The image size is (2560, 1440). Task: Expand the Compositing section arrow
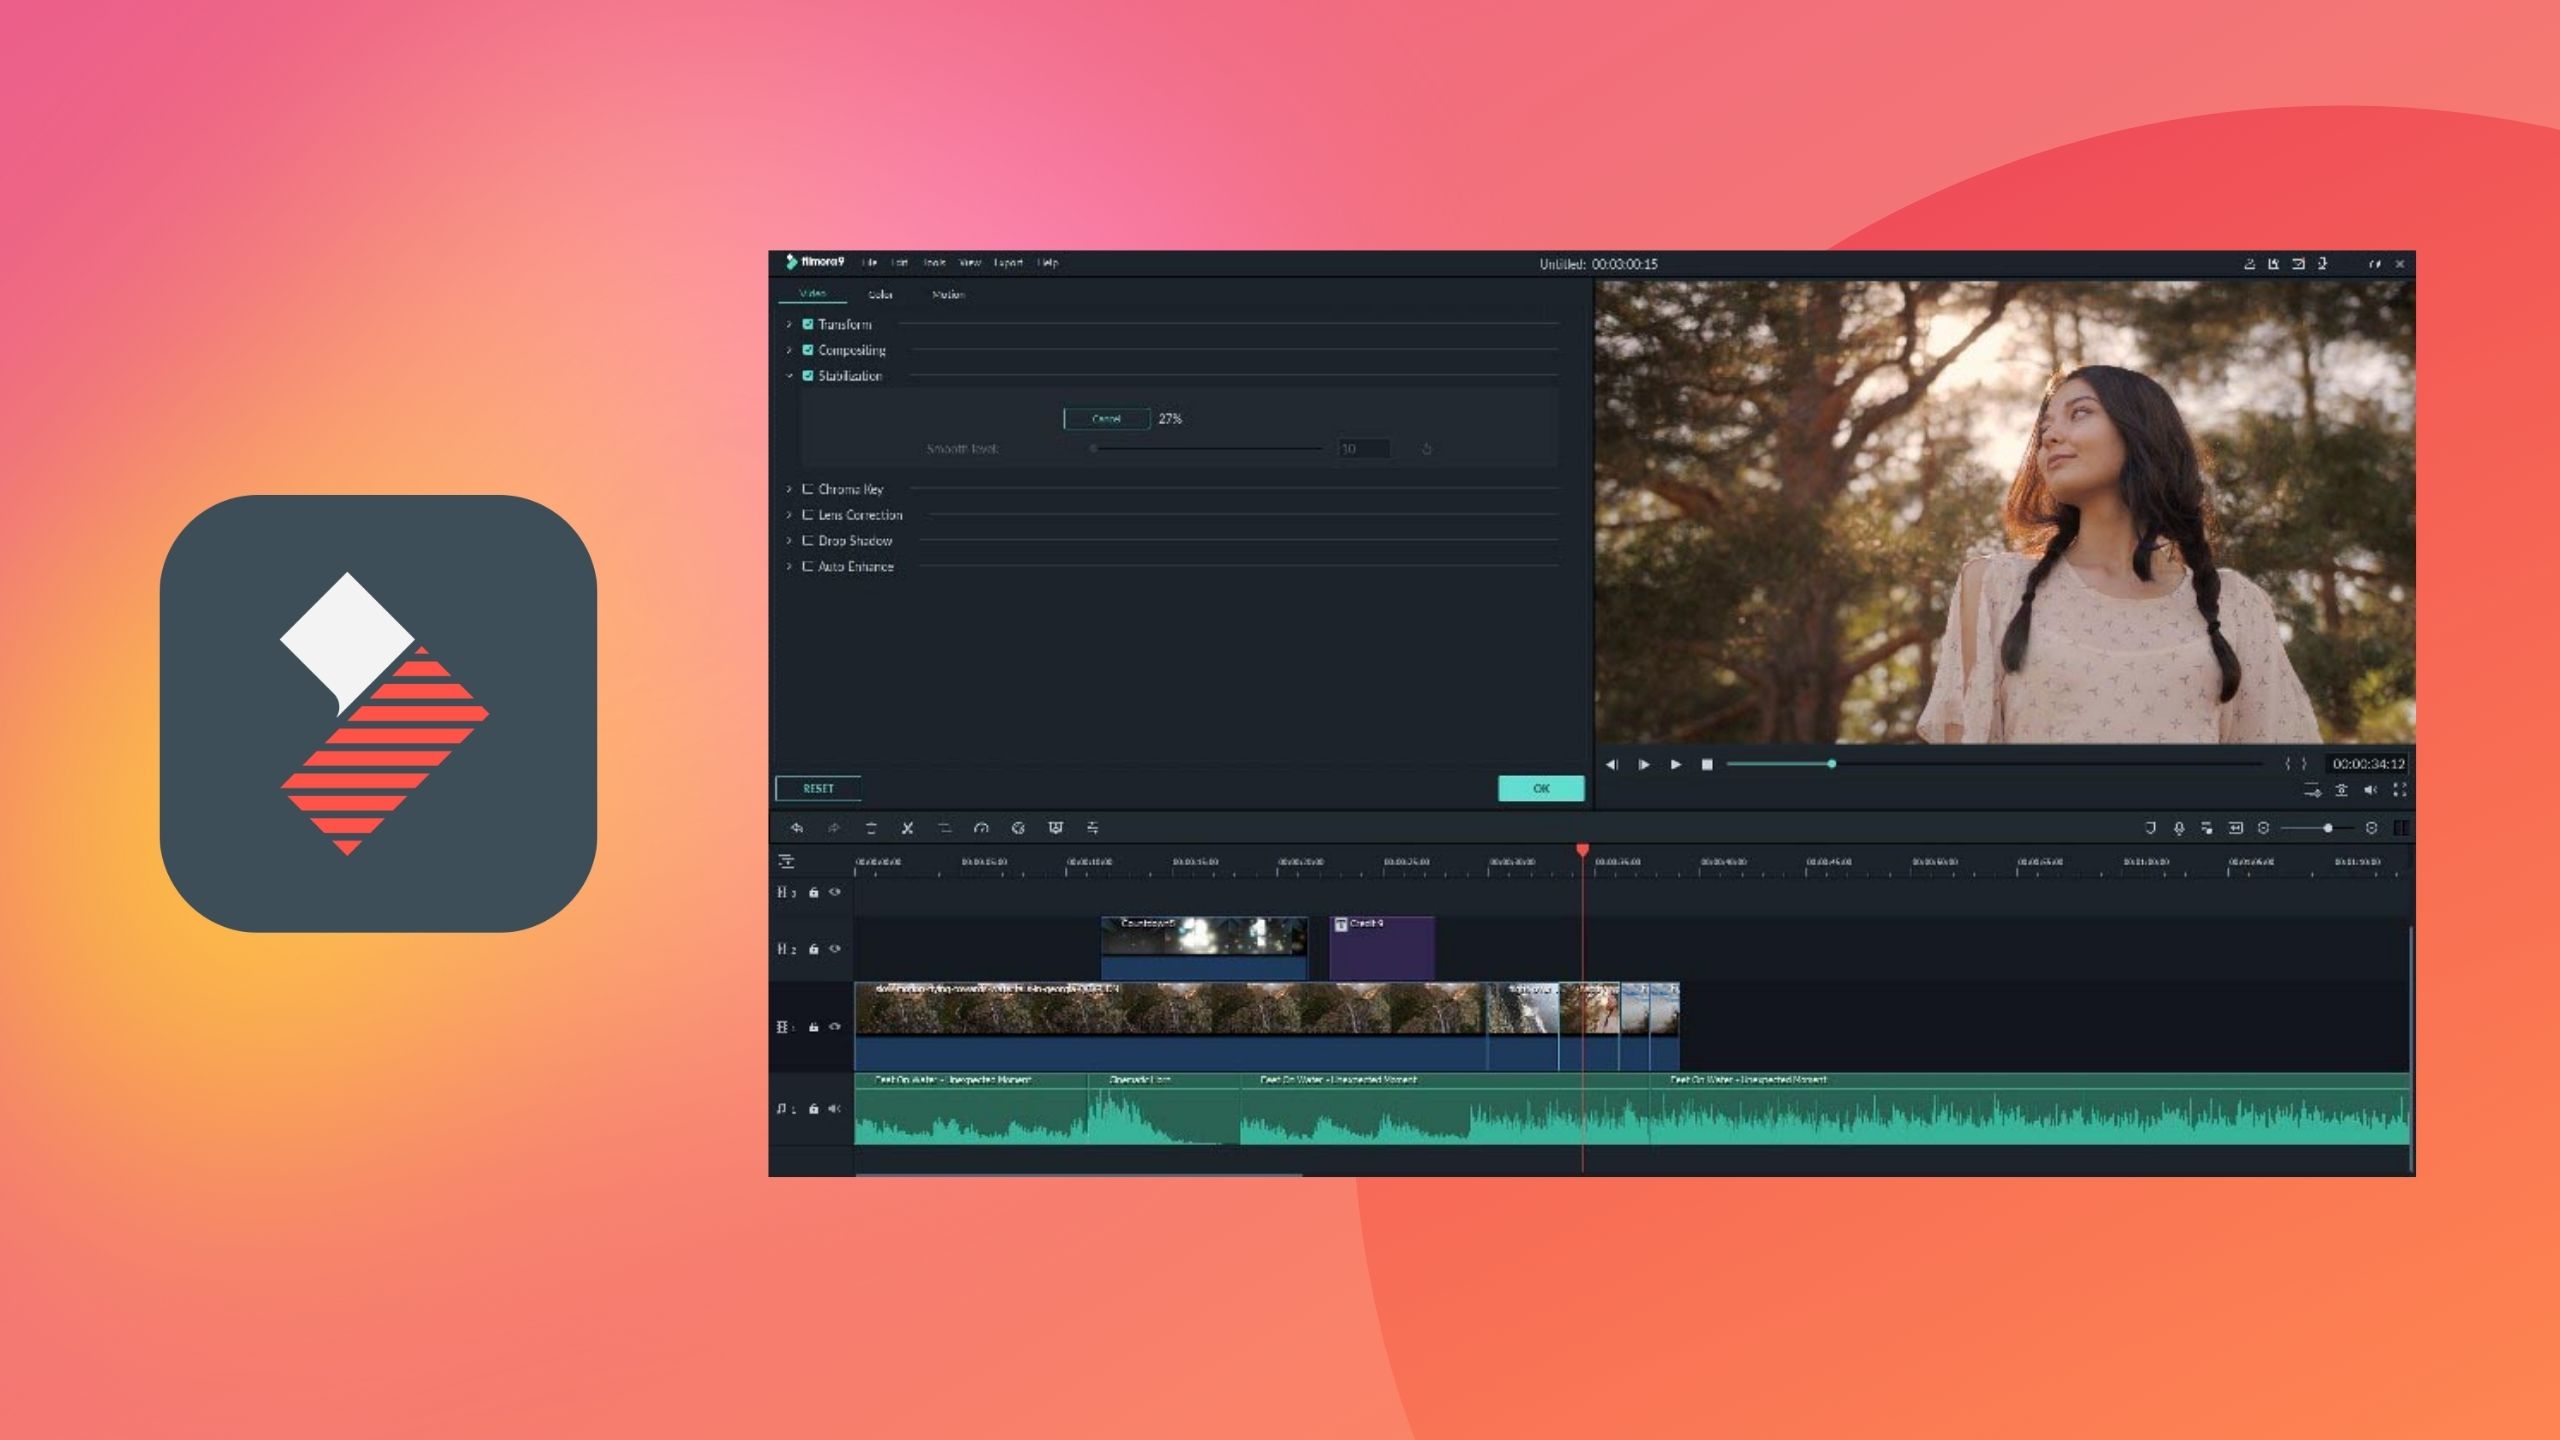pyautogui.click(x=789, y=350)
